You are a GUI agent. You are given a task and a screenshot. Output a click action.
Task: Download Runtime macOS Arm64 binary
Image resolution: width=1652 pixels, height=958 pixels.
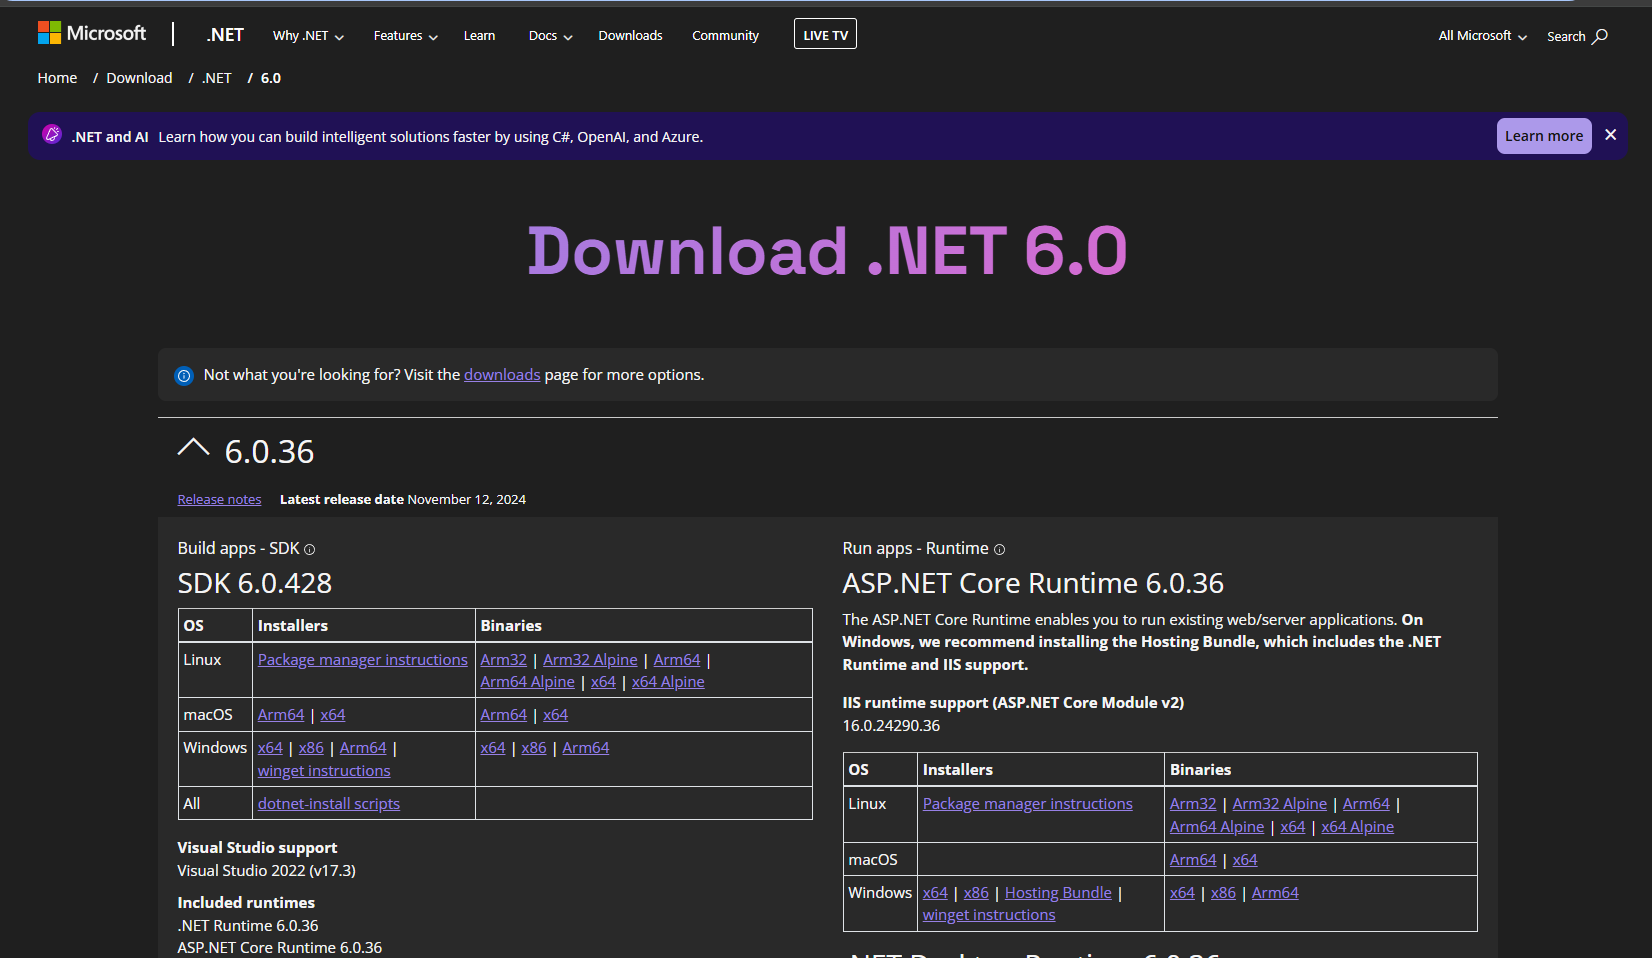coord(1193,860)
